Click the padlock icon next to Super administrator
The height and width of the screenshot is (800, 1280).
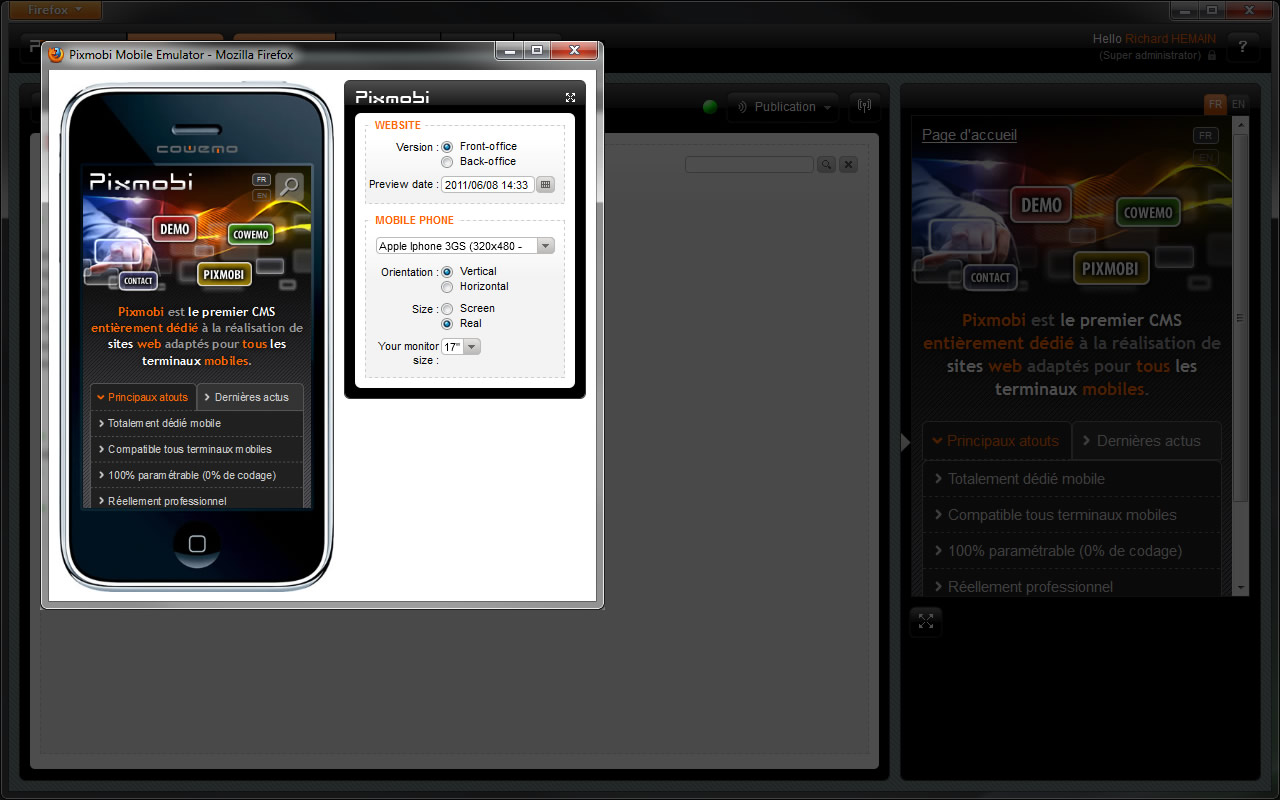[x=1212, y=56]
